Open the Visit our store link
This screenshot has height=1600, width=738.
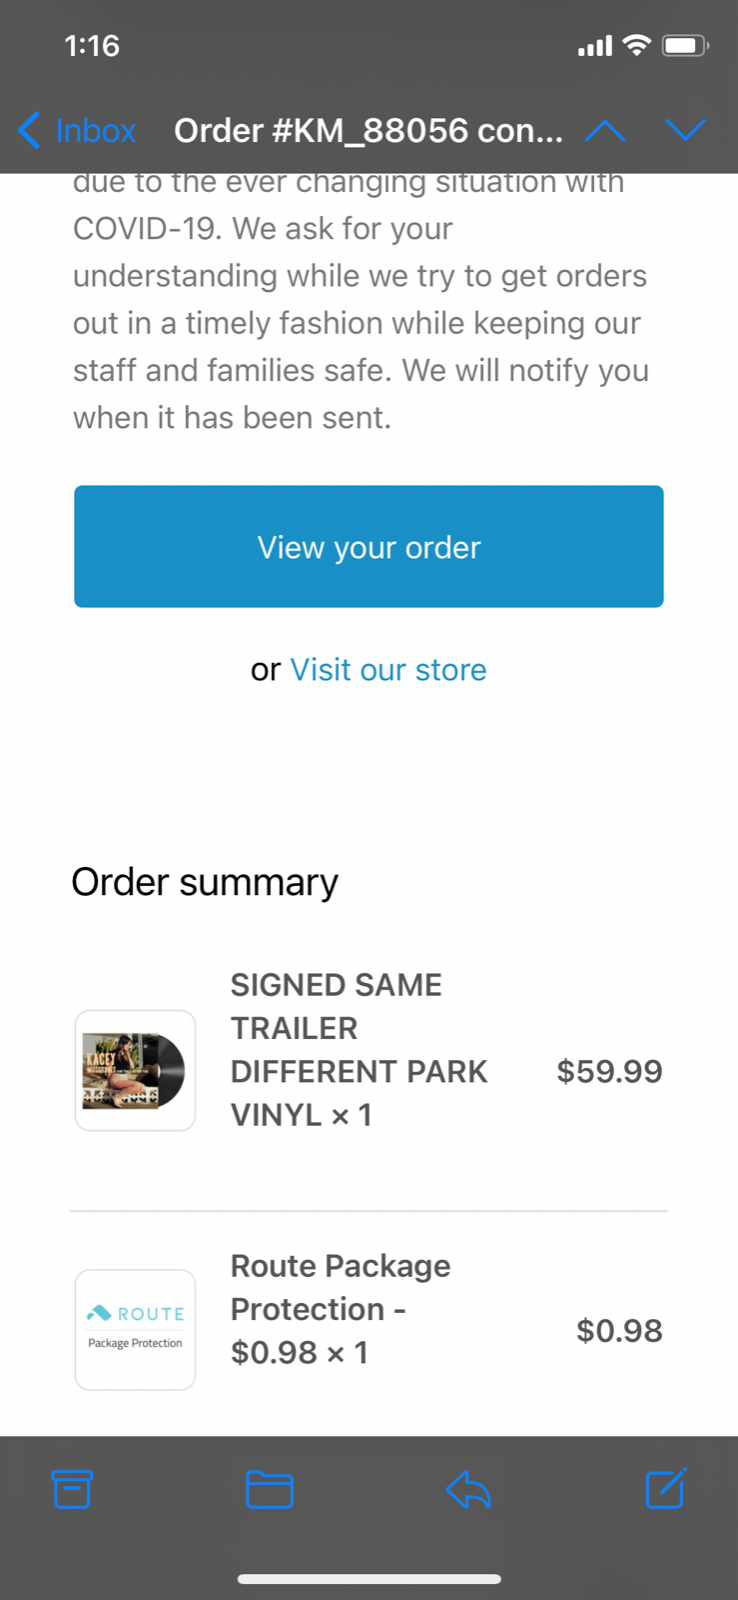click(387, 669)
